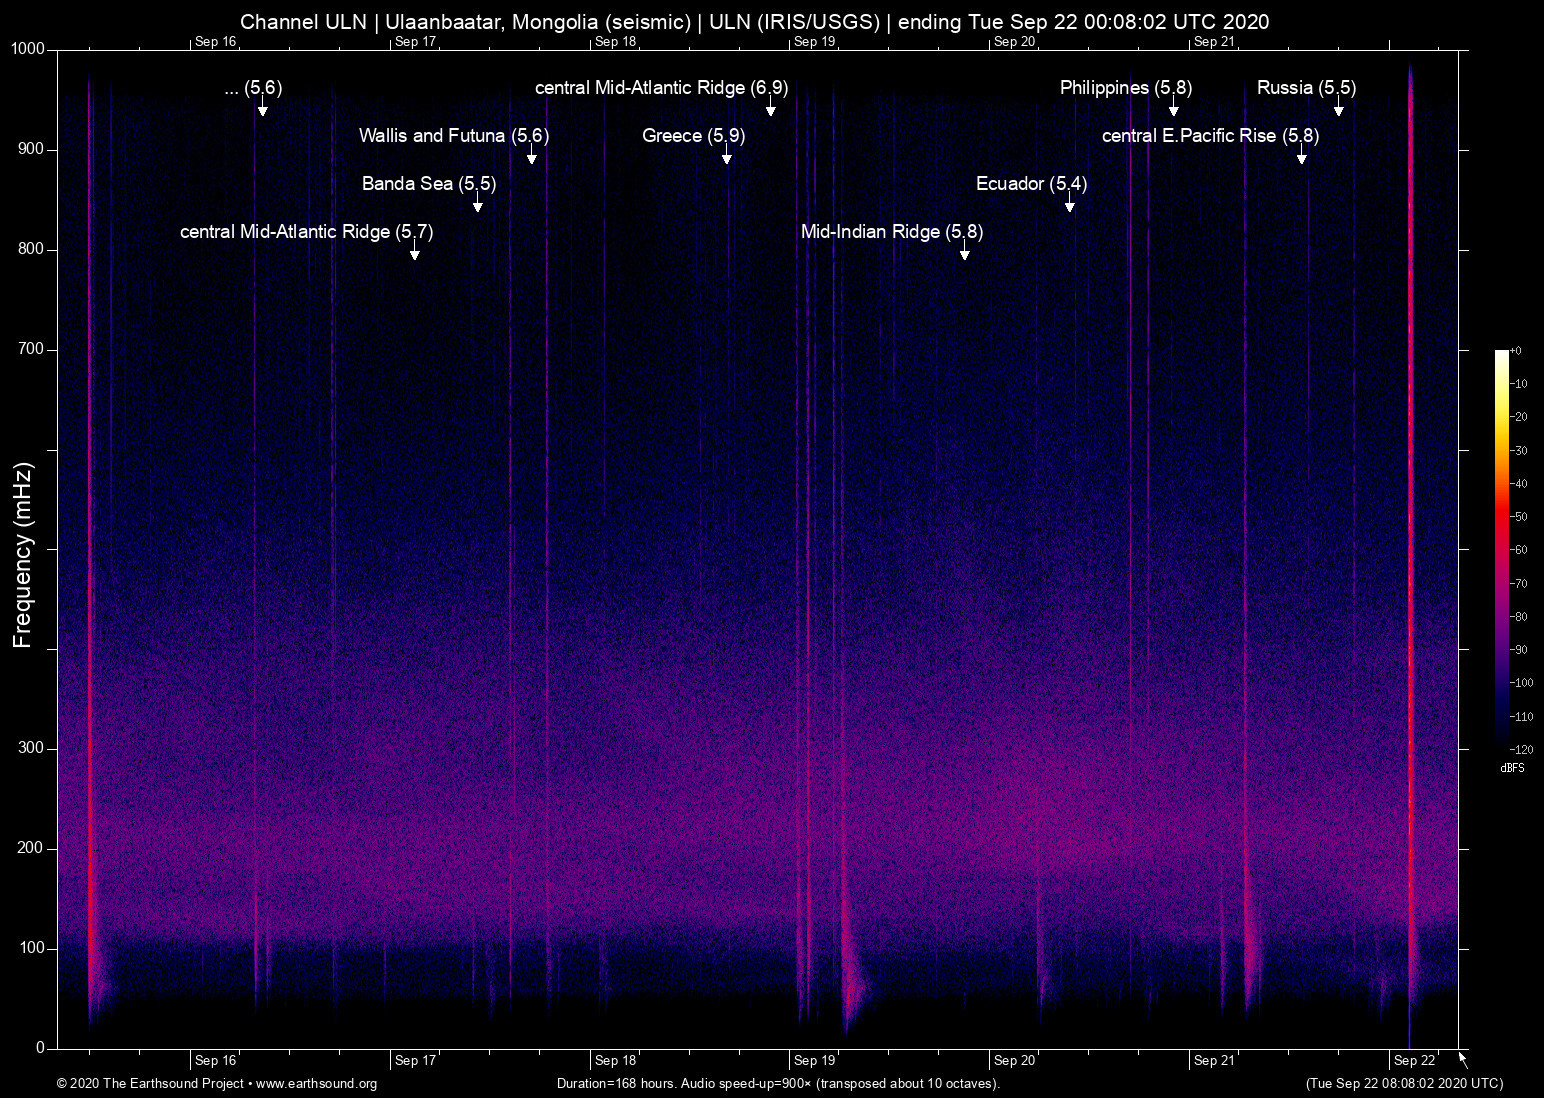Select the 200 frequency tick label
1544x1098 pixels.
coord(32,849)
